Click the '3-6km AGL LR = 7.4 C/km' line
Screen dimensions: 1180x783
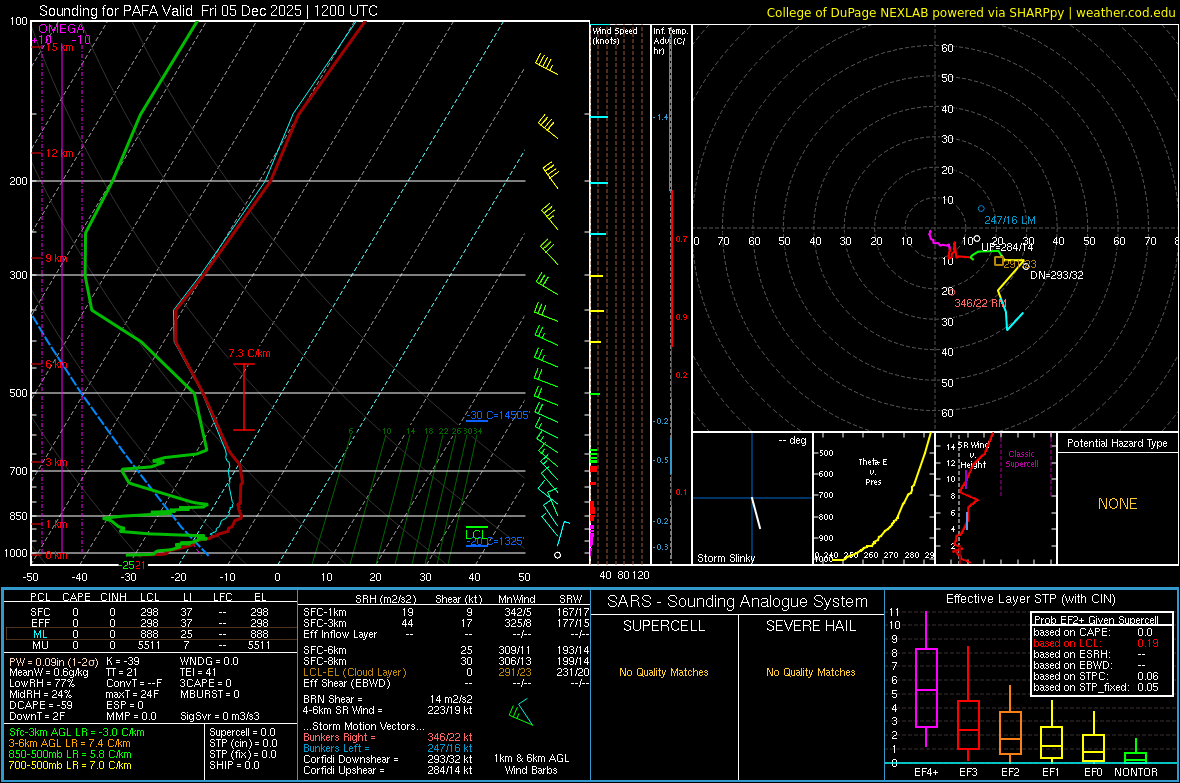click(70, 743)
